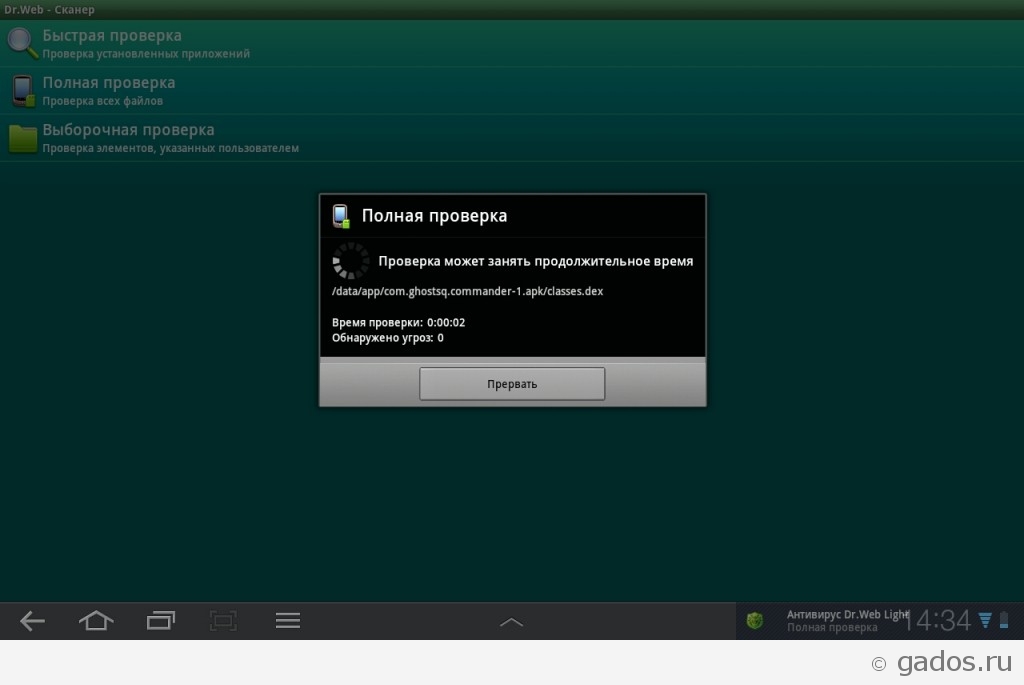
Task: Open the recent apps icon
Action: (161, 620)
